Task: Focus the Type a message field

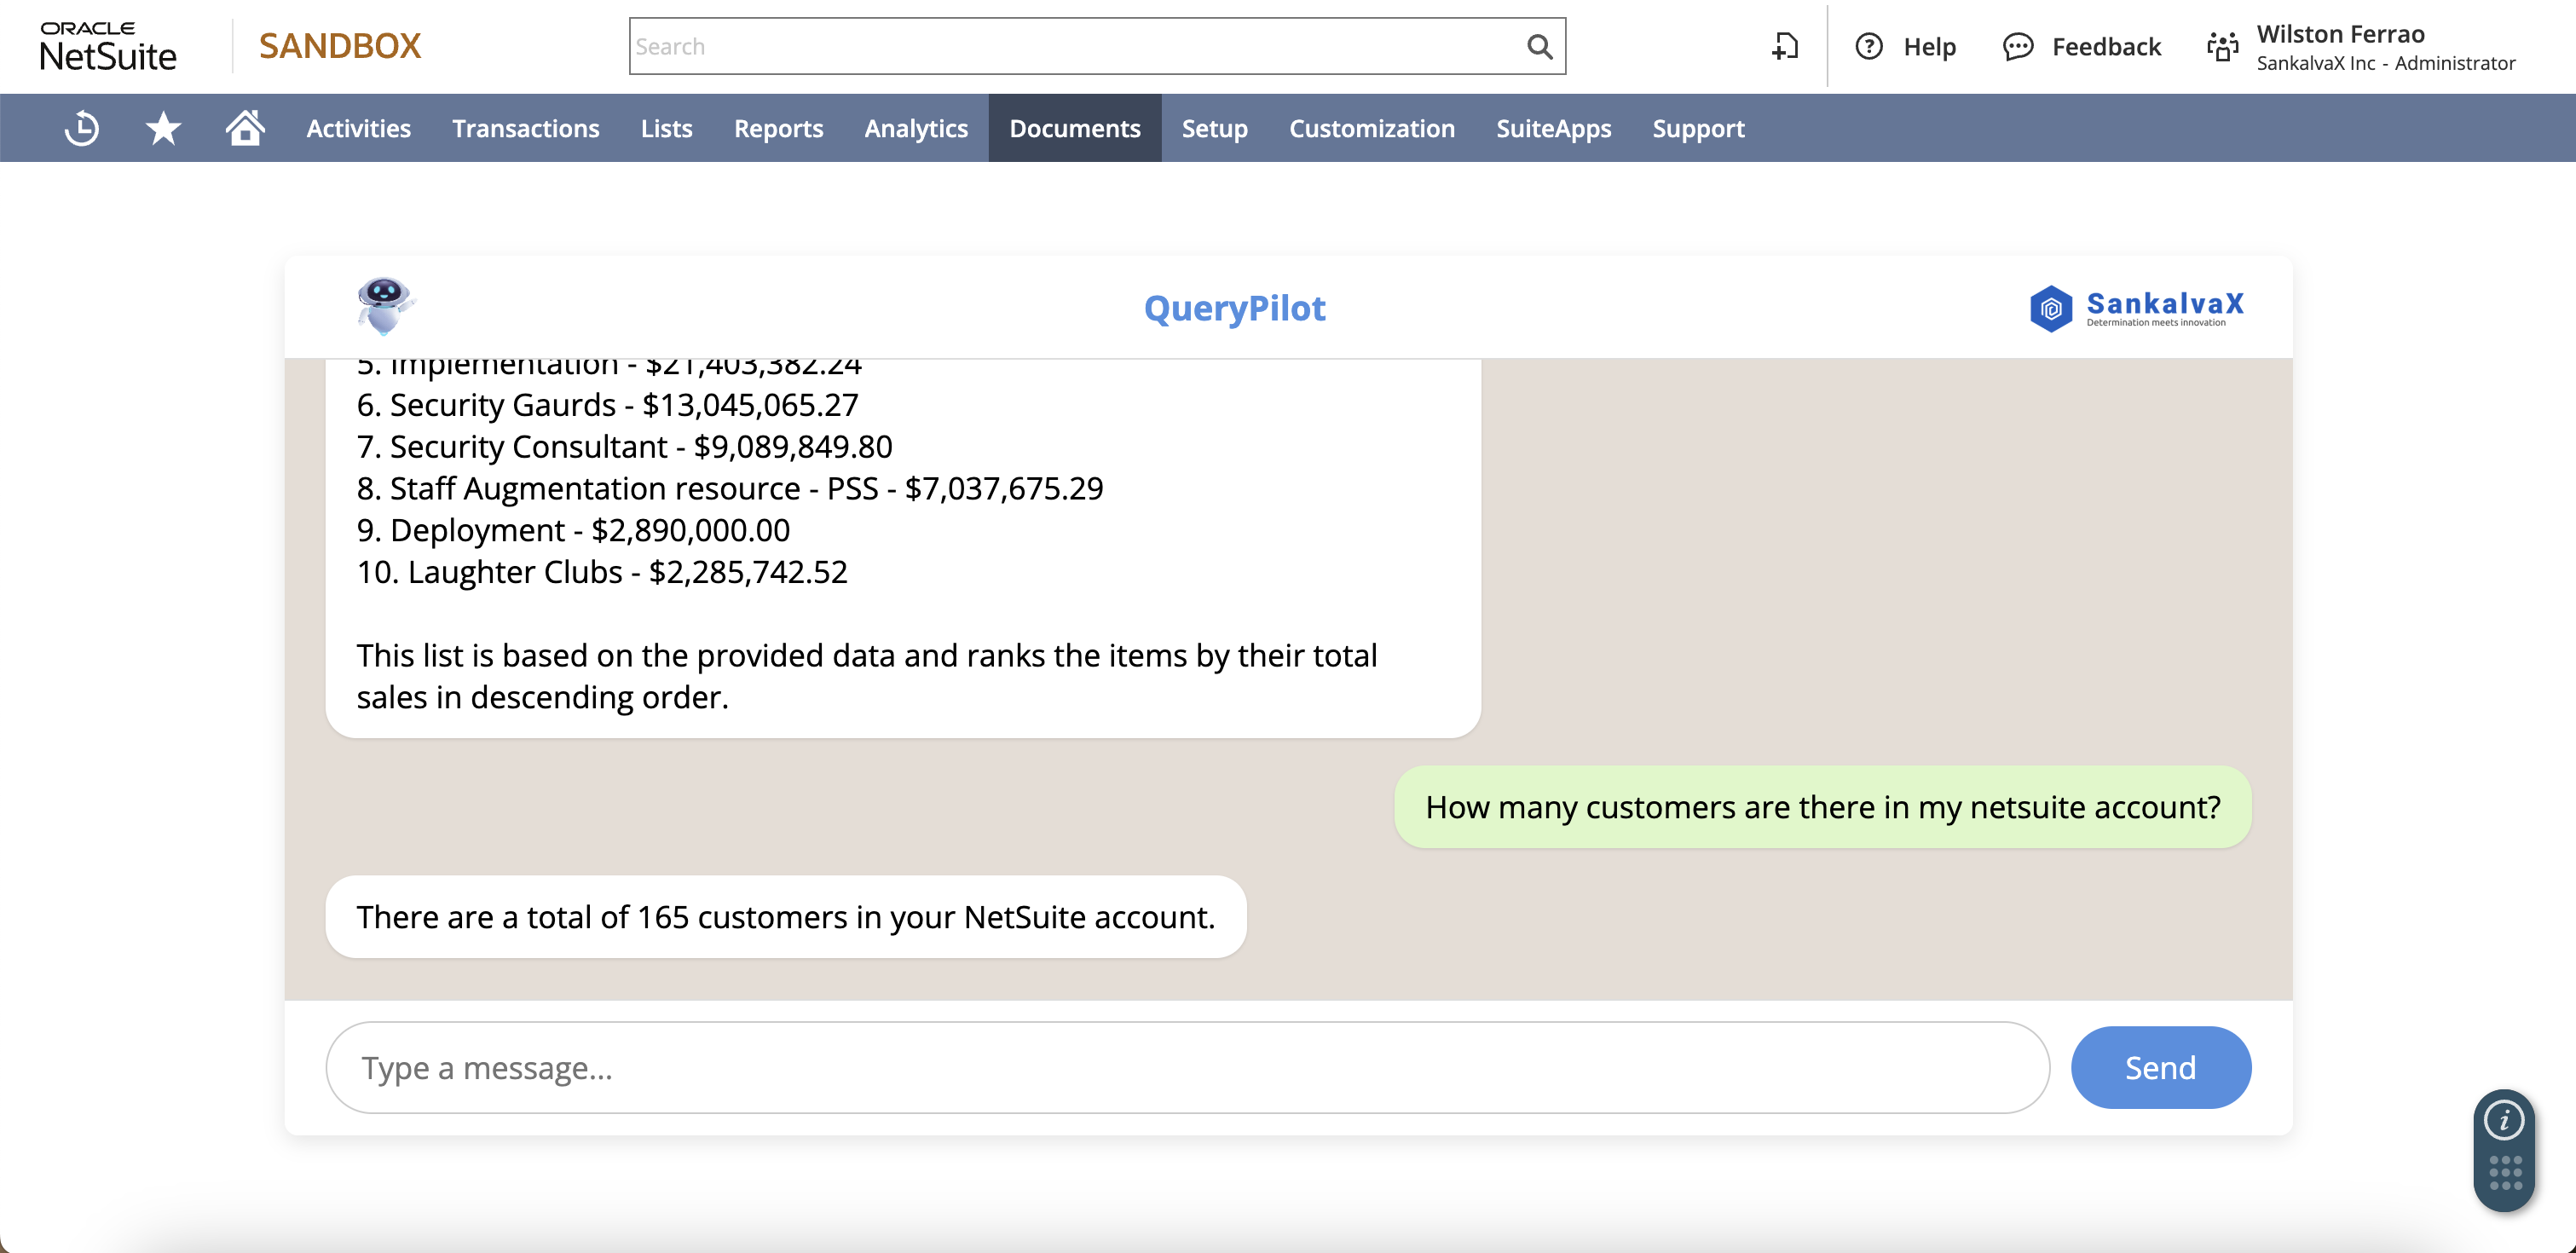Action: 1187,1067
